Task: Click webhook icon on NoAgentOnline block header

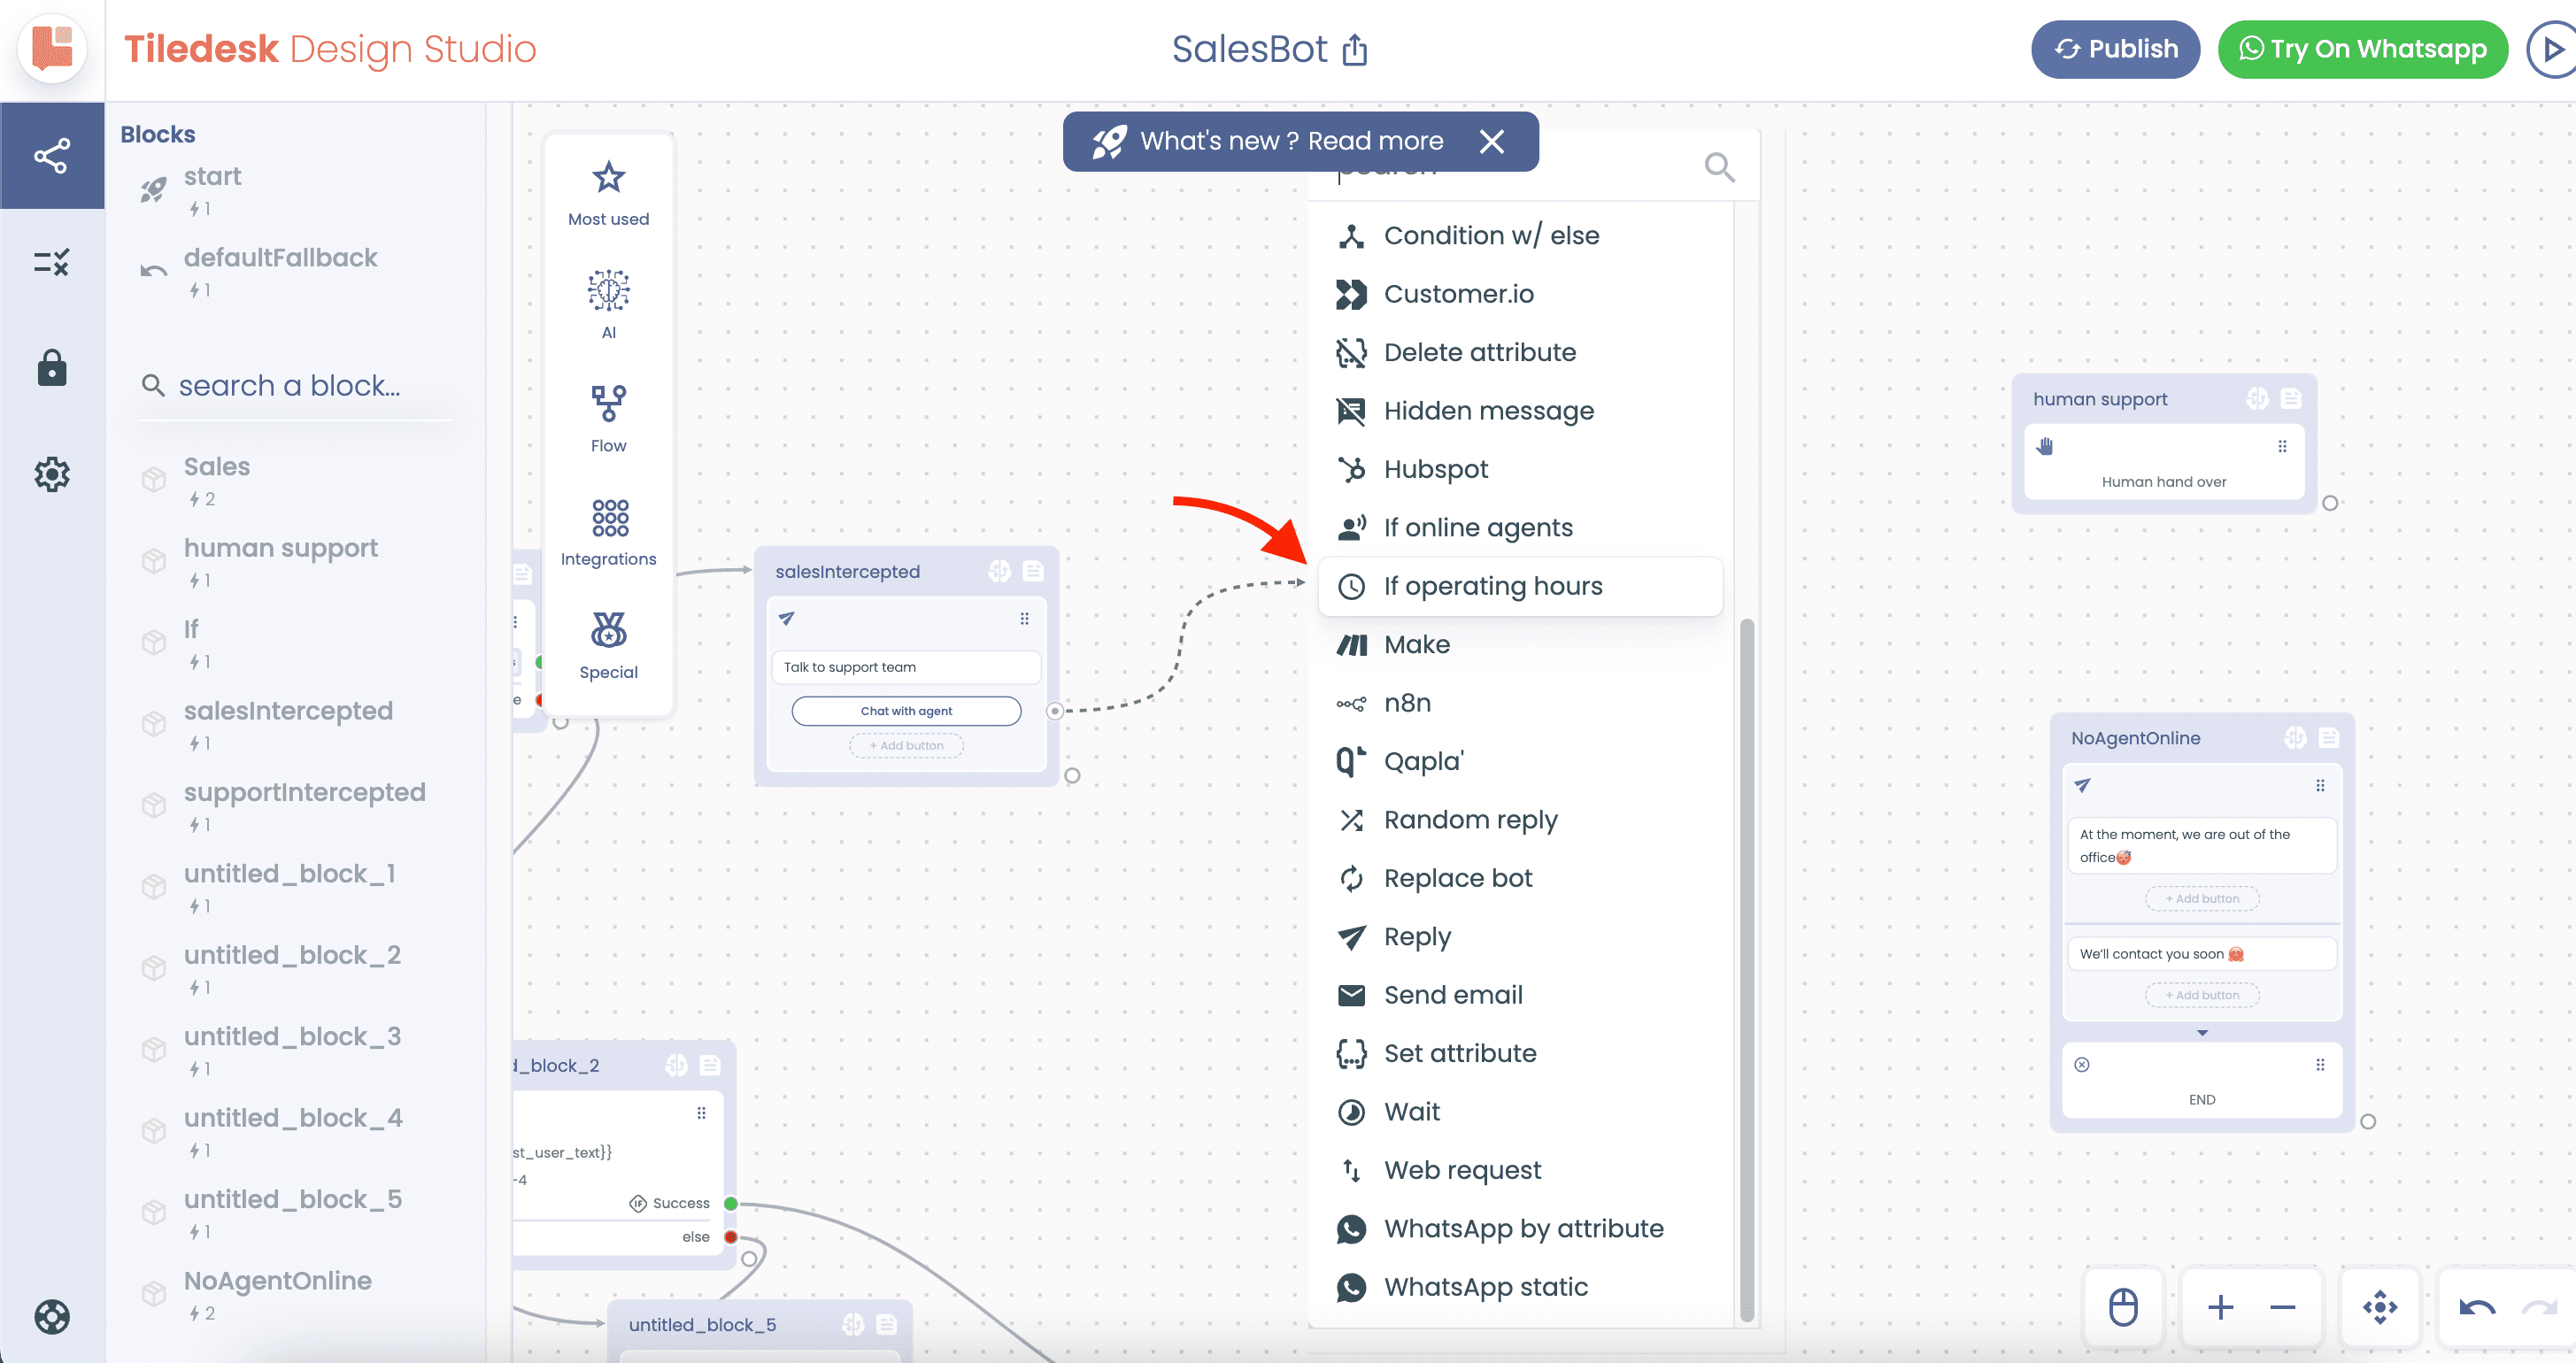Action: (2295, 738)
